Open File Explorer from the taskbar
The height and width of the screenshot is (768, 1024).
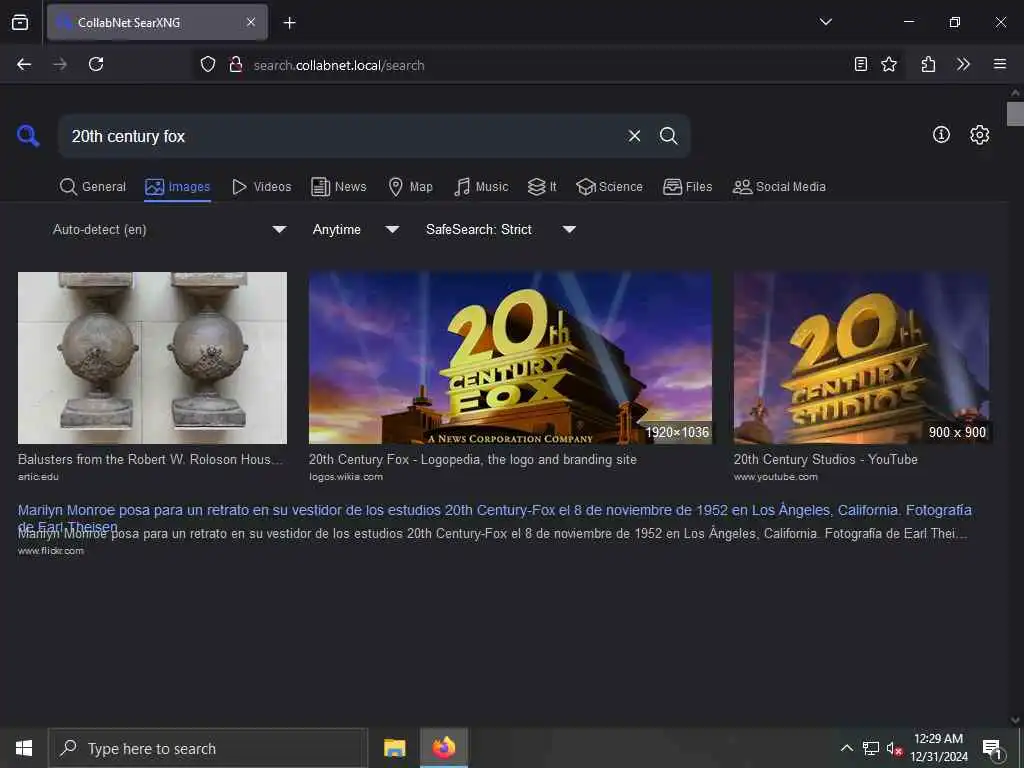[394, 748]
